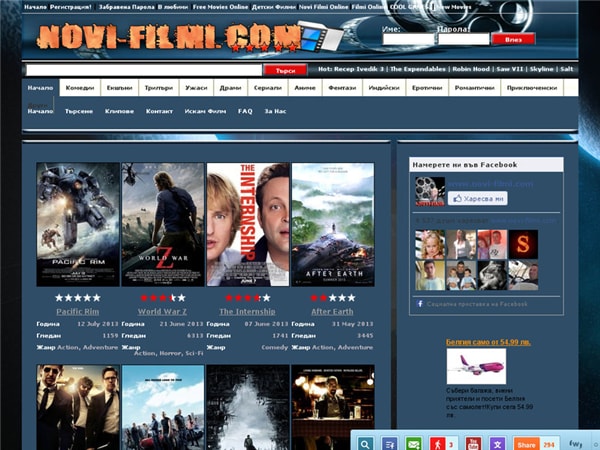Click Регистрация! in the top bar
The height and width of the screenshot is (450, 600).
coord(70,7)
